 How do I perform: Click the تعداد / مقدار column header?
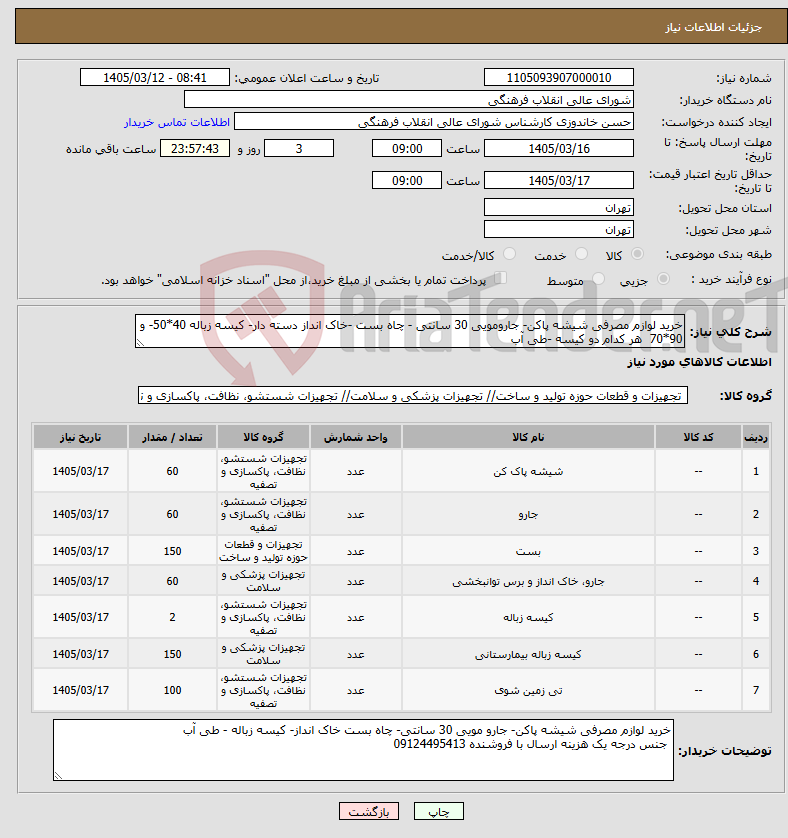[x=172, y=437]
